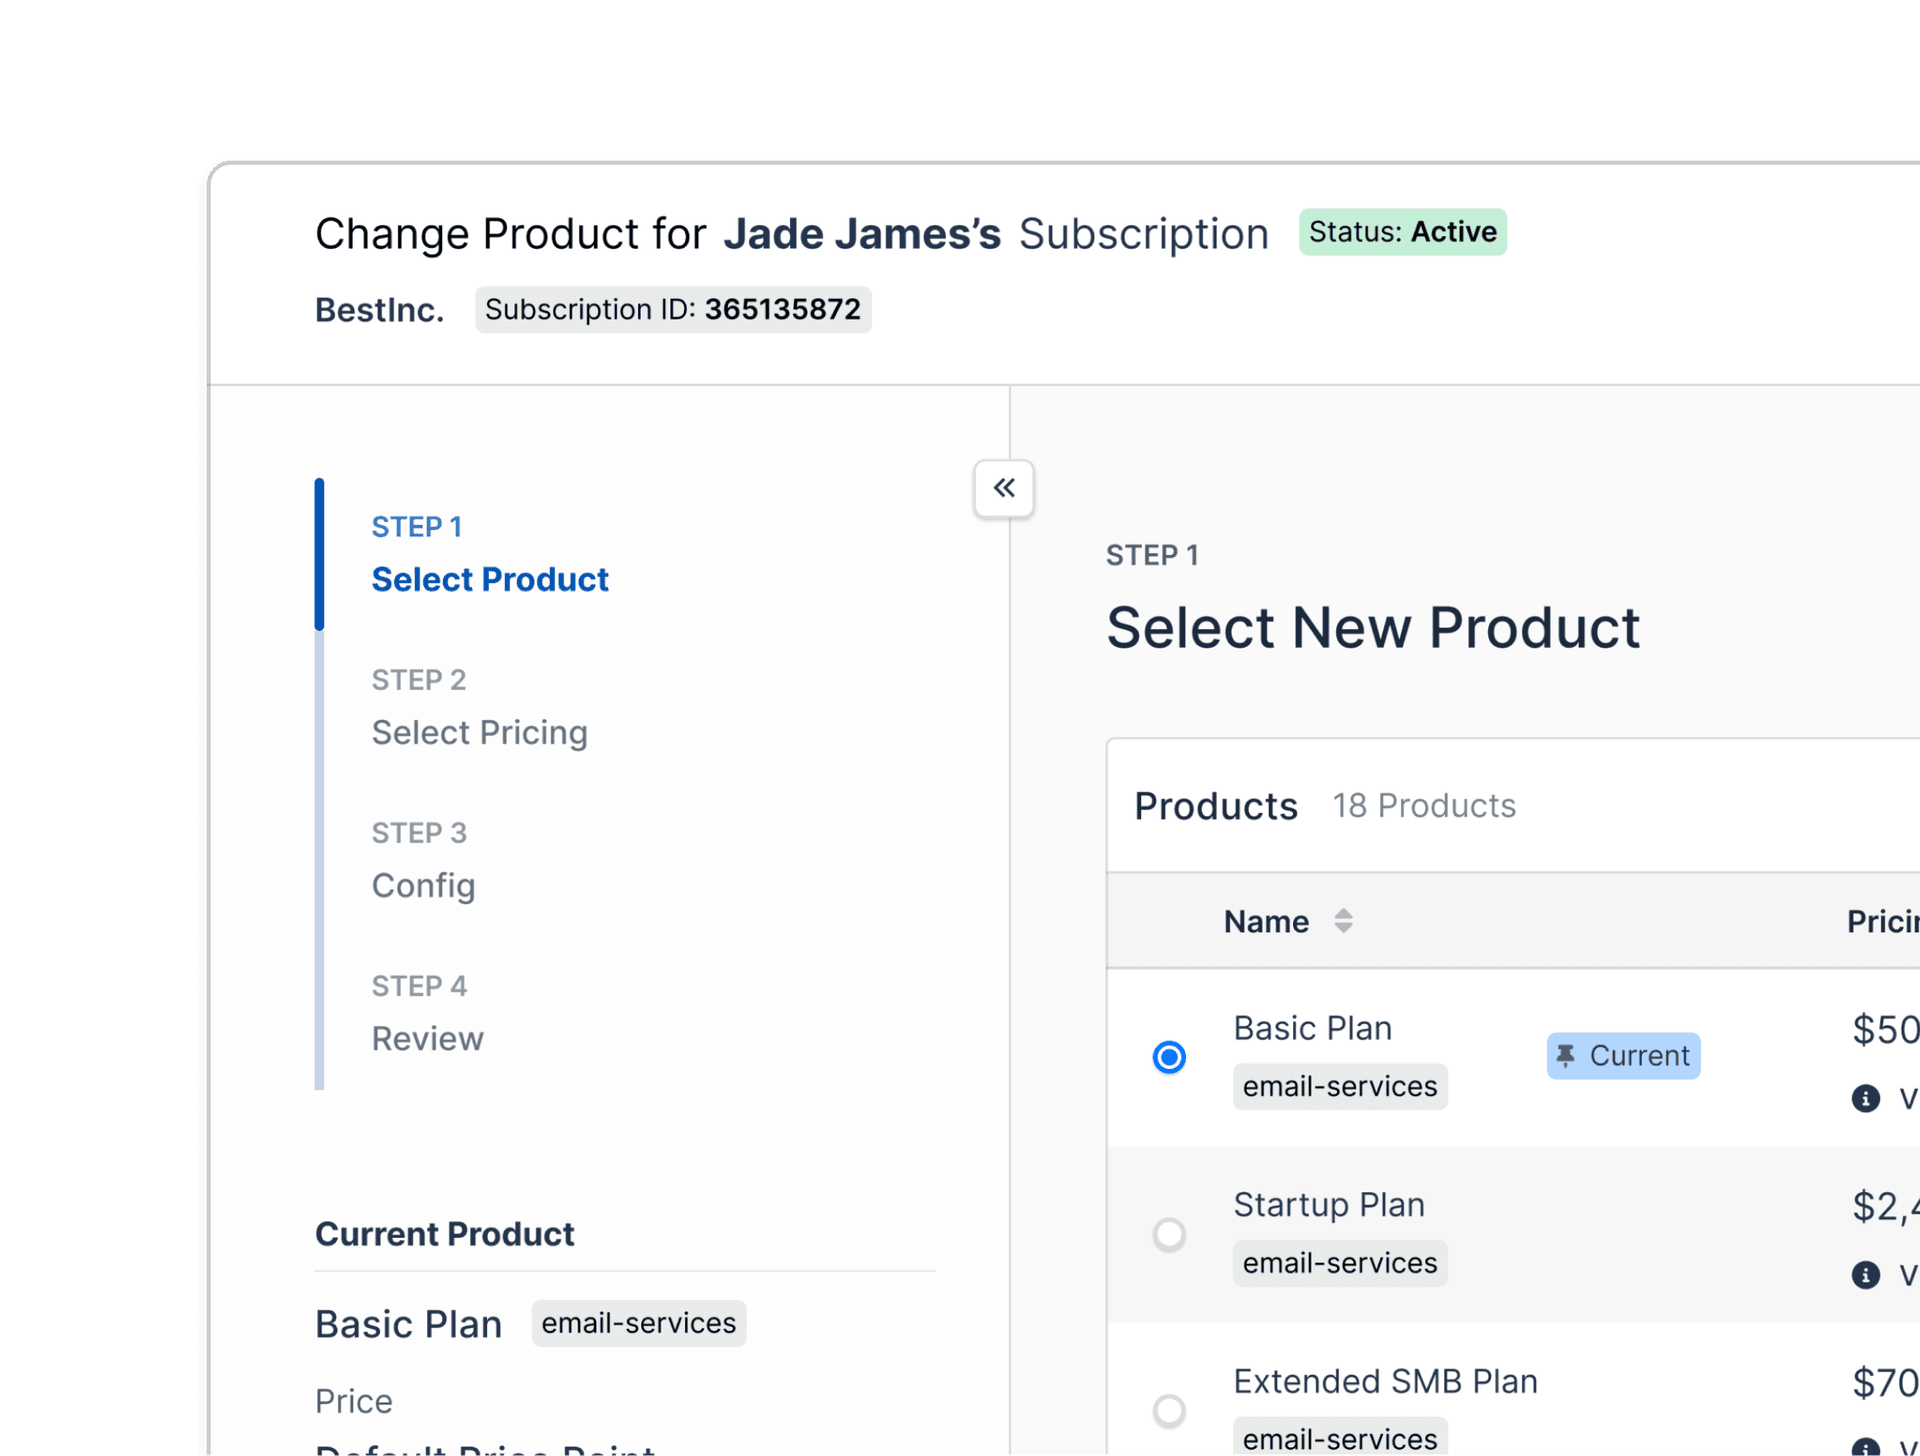The height and width of the screenshot is (1456, 1920).
Task: Click the Name column sort arrows
Action: coord(1343,921)
